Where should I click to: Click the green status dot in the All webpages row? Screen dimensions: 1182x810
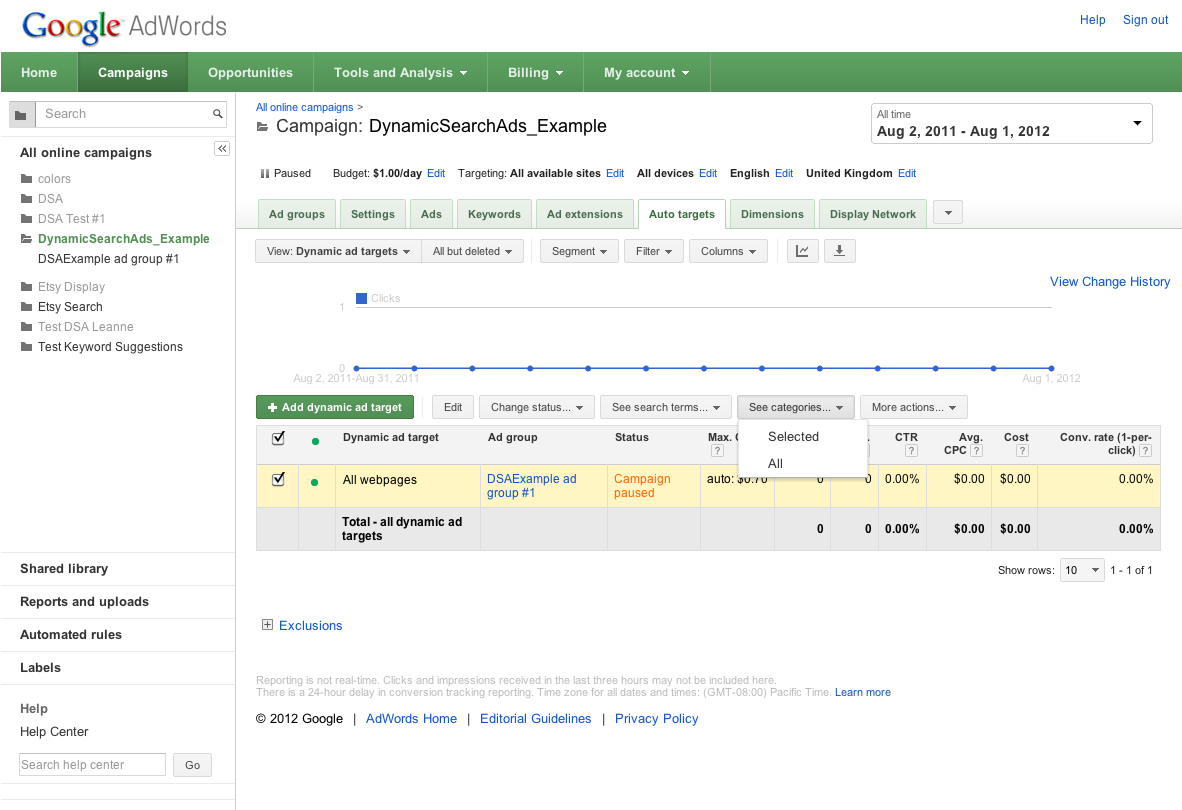[x=314, y=482]
